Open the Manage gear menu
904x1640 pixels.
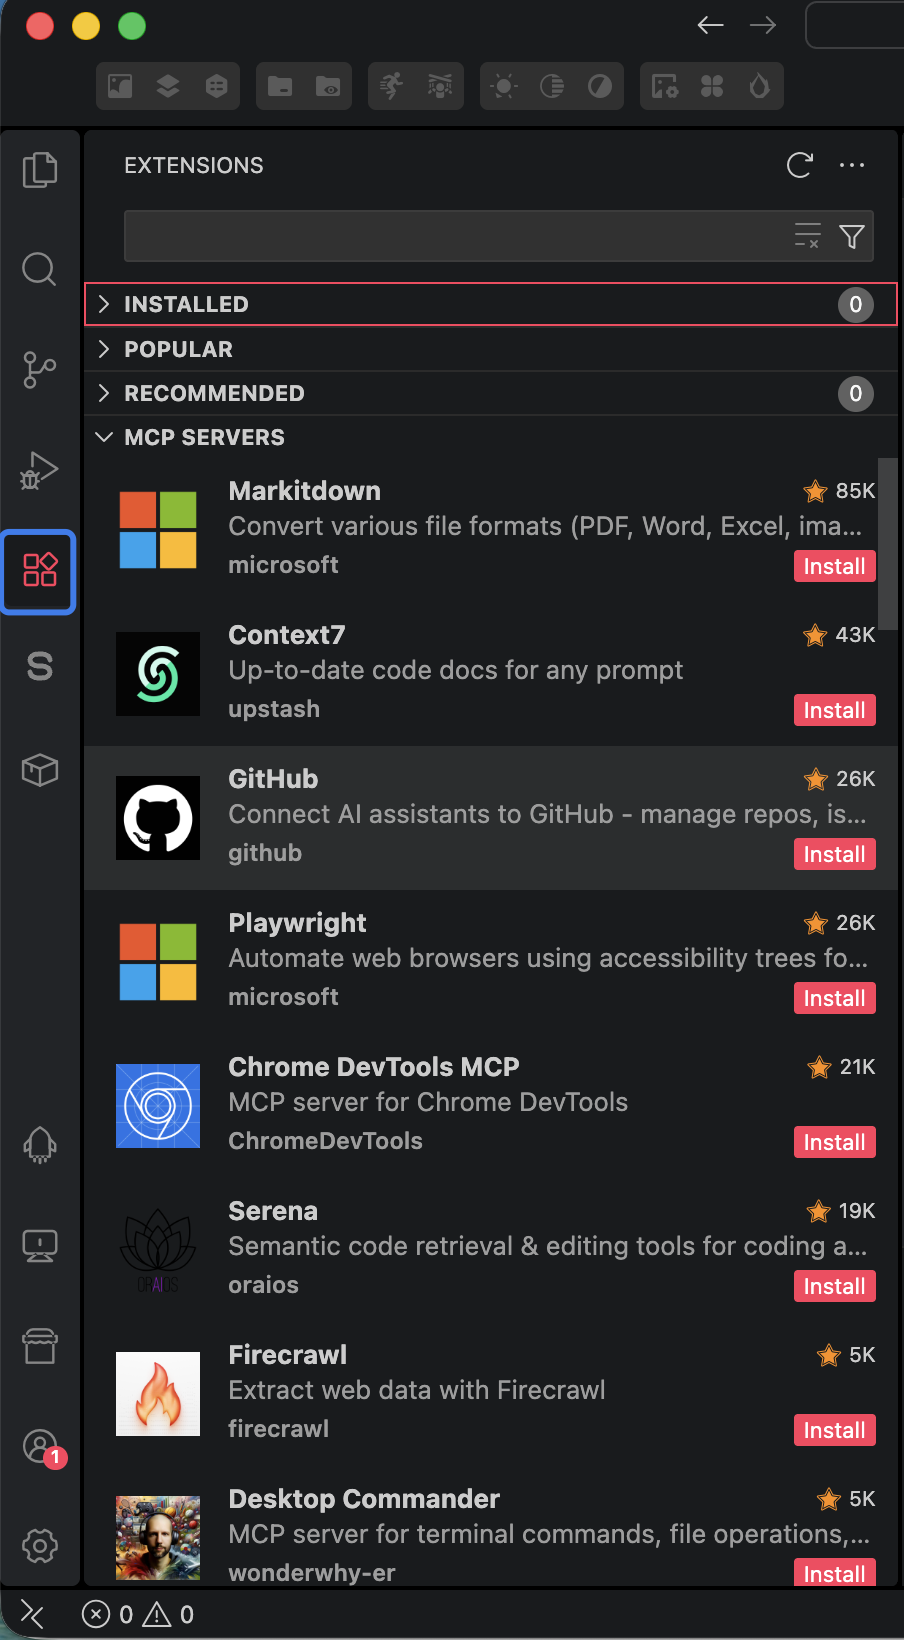tap(40, 1546)
